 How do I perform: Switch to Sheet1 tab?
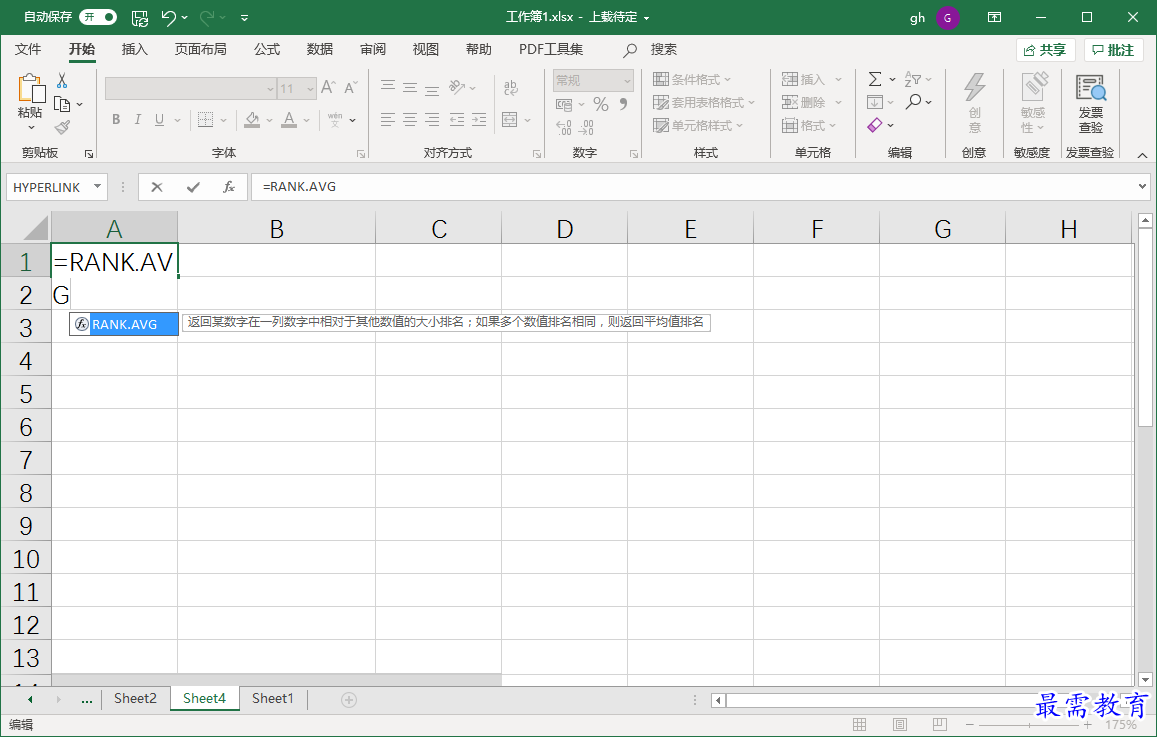point(272,699)
